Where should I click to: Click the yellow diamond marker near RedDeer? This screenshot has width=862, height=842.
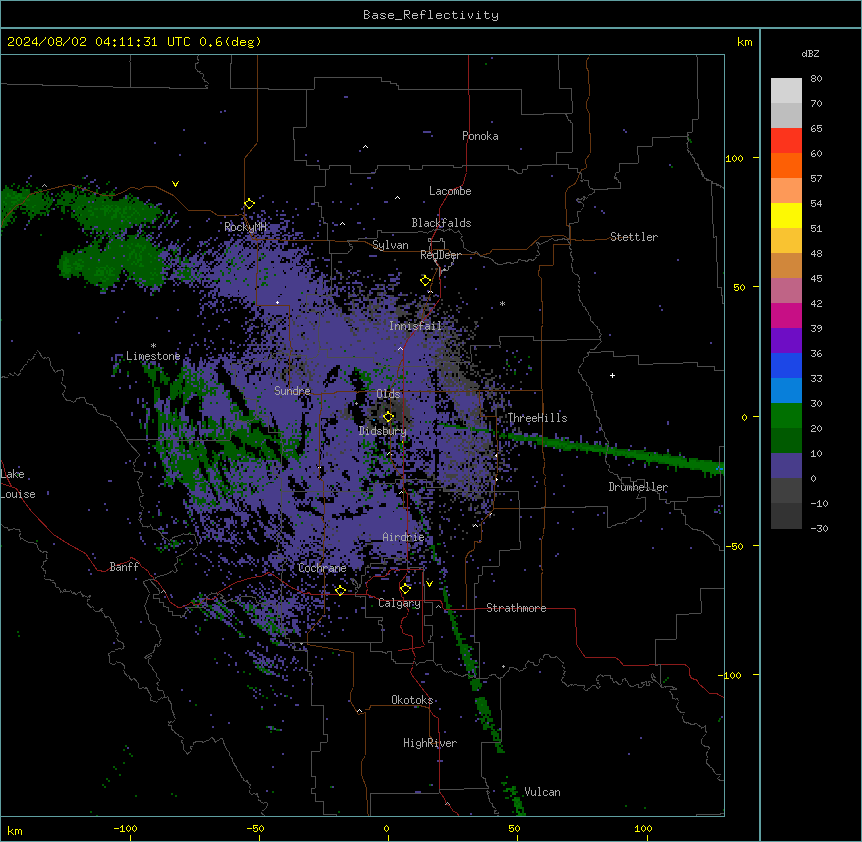point(425,281)
